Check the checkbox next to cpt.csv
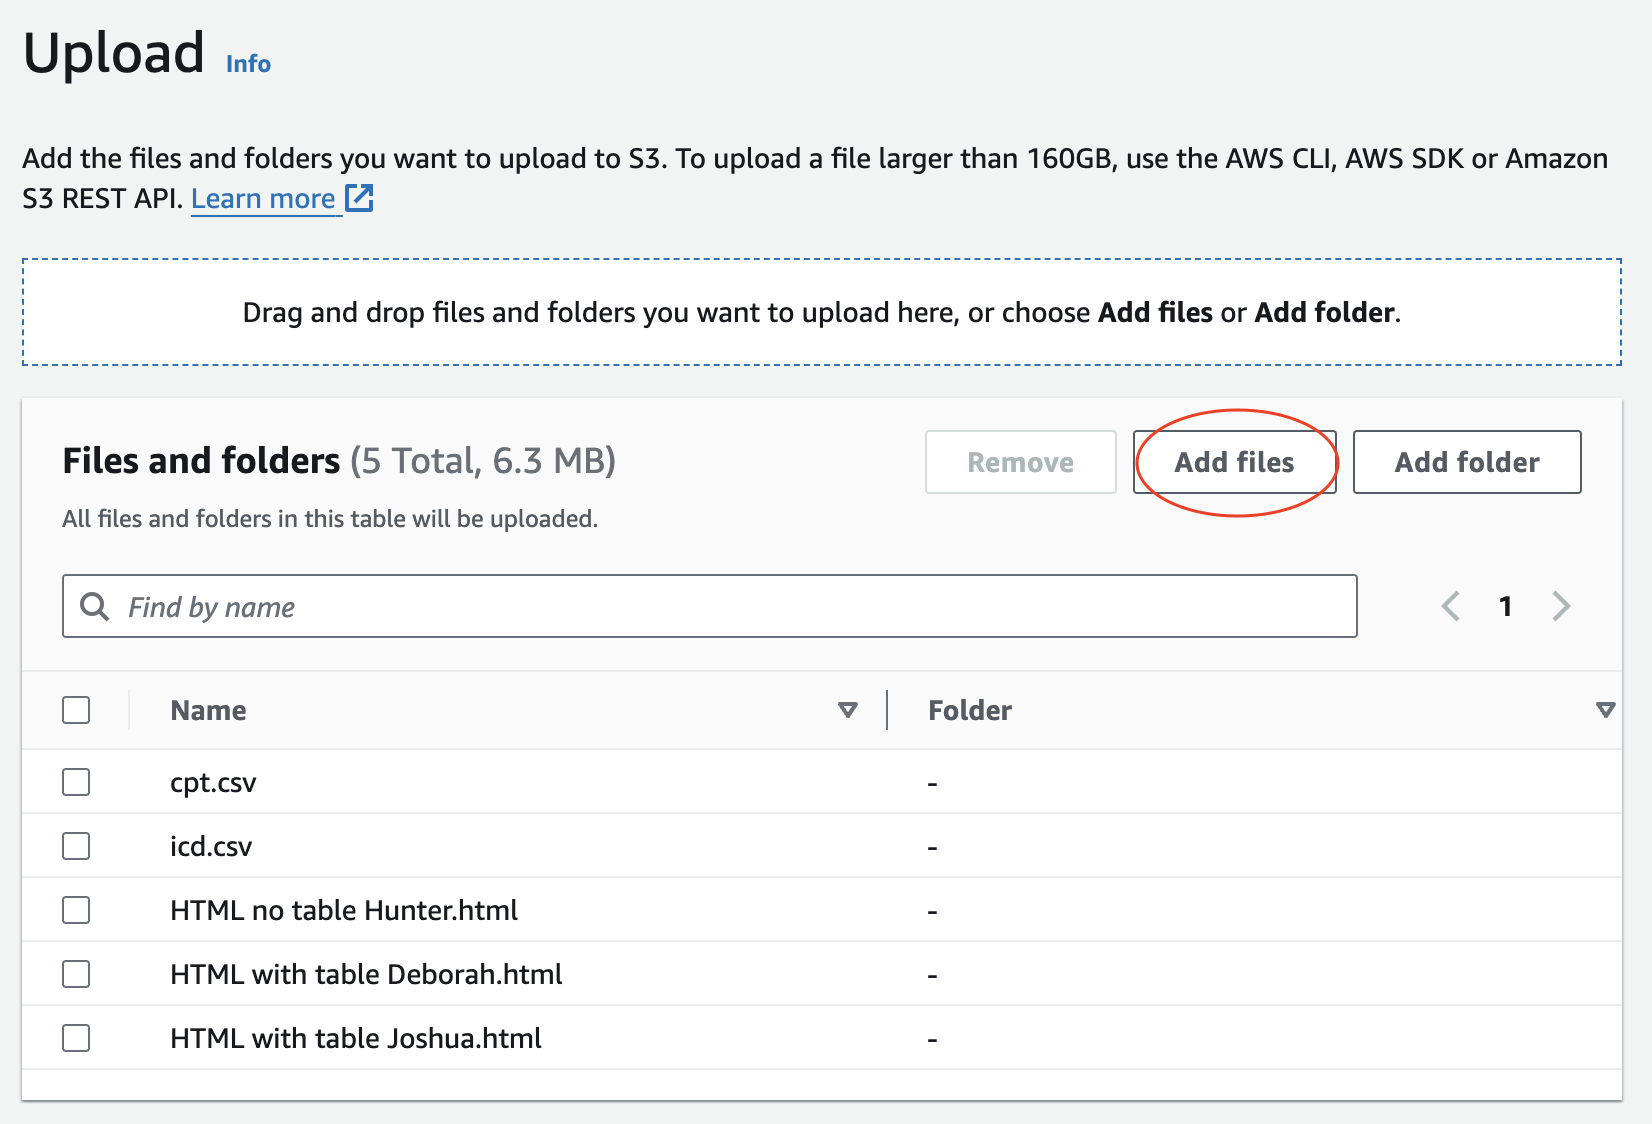This screenshot has height=1124, width=1652. click(x=76, y=782)
